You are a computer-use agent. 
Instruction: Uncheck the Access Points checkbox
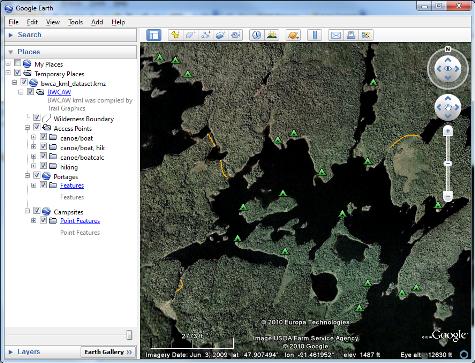[37, 127]
